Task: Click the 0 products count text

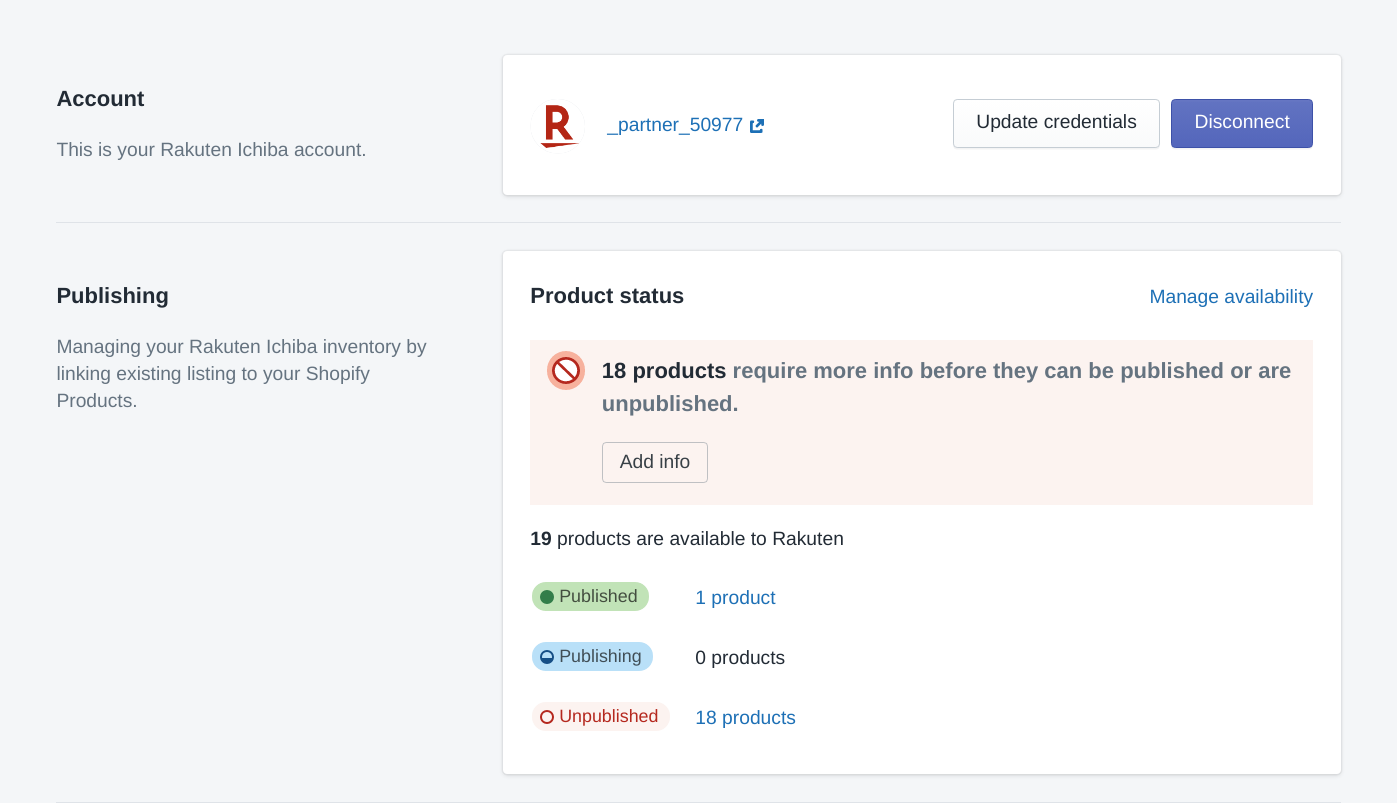Action: (x=740, y=658)
